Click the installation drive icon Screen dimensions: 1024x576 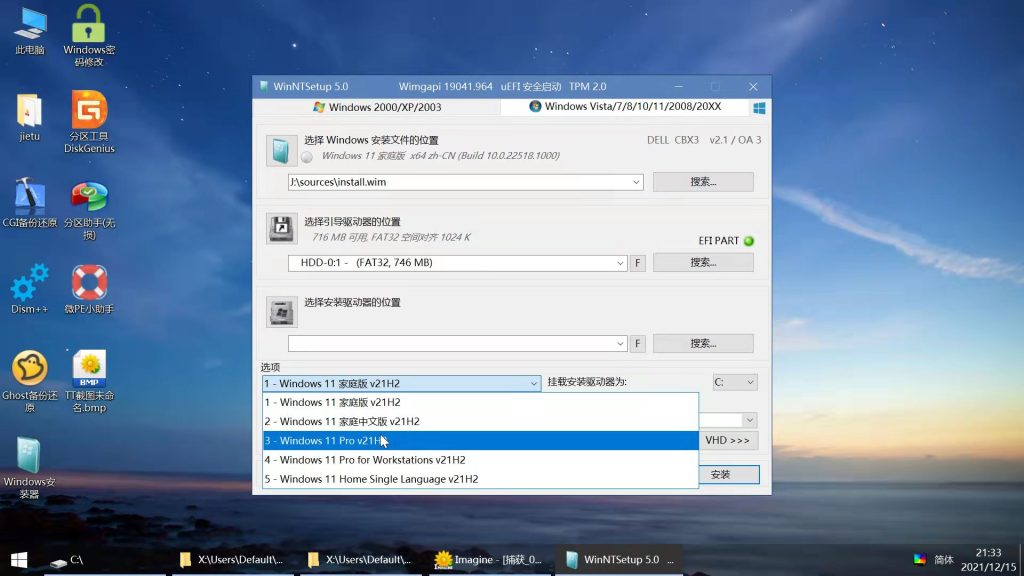coord(281,312)
